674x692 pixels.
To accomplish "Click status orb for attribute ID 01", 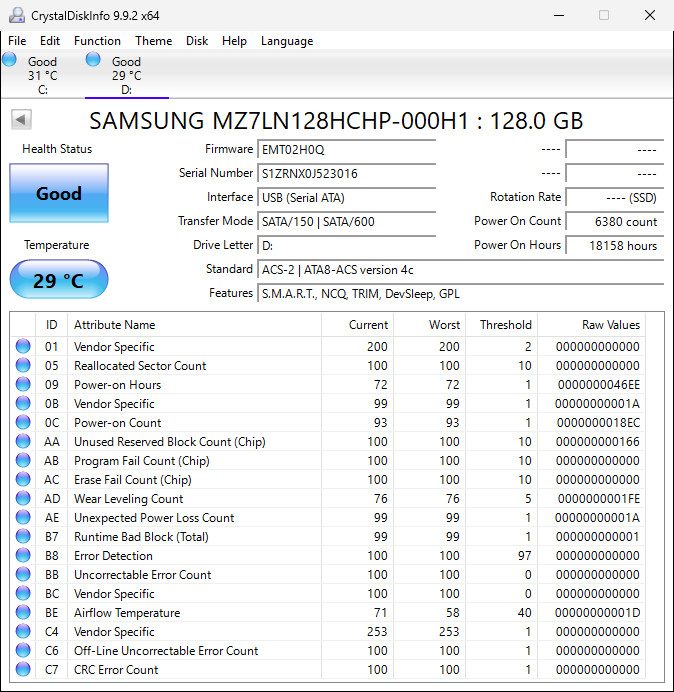I will 23,346.
